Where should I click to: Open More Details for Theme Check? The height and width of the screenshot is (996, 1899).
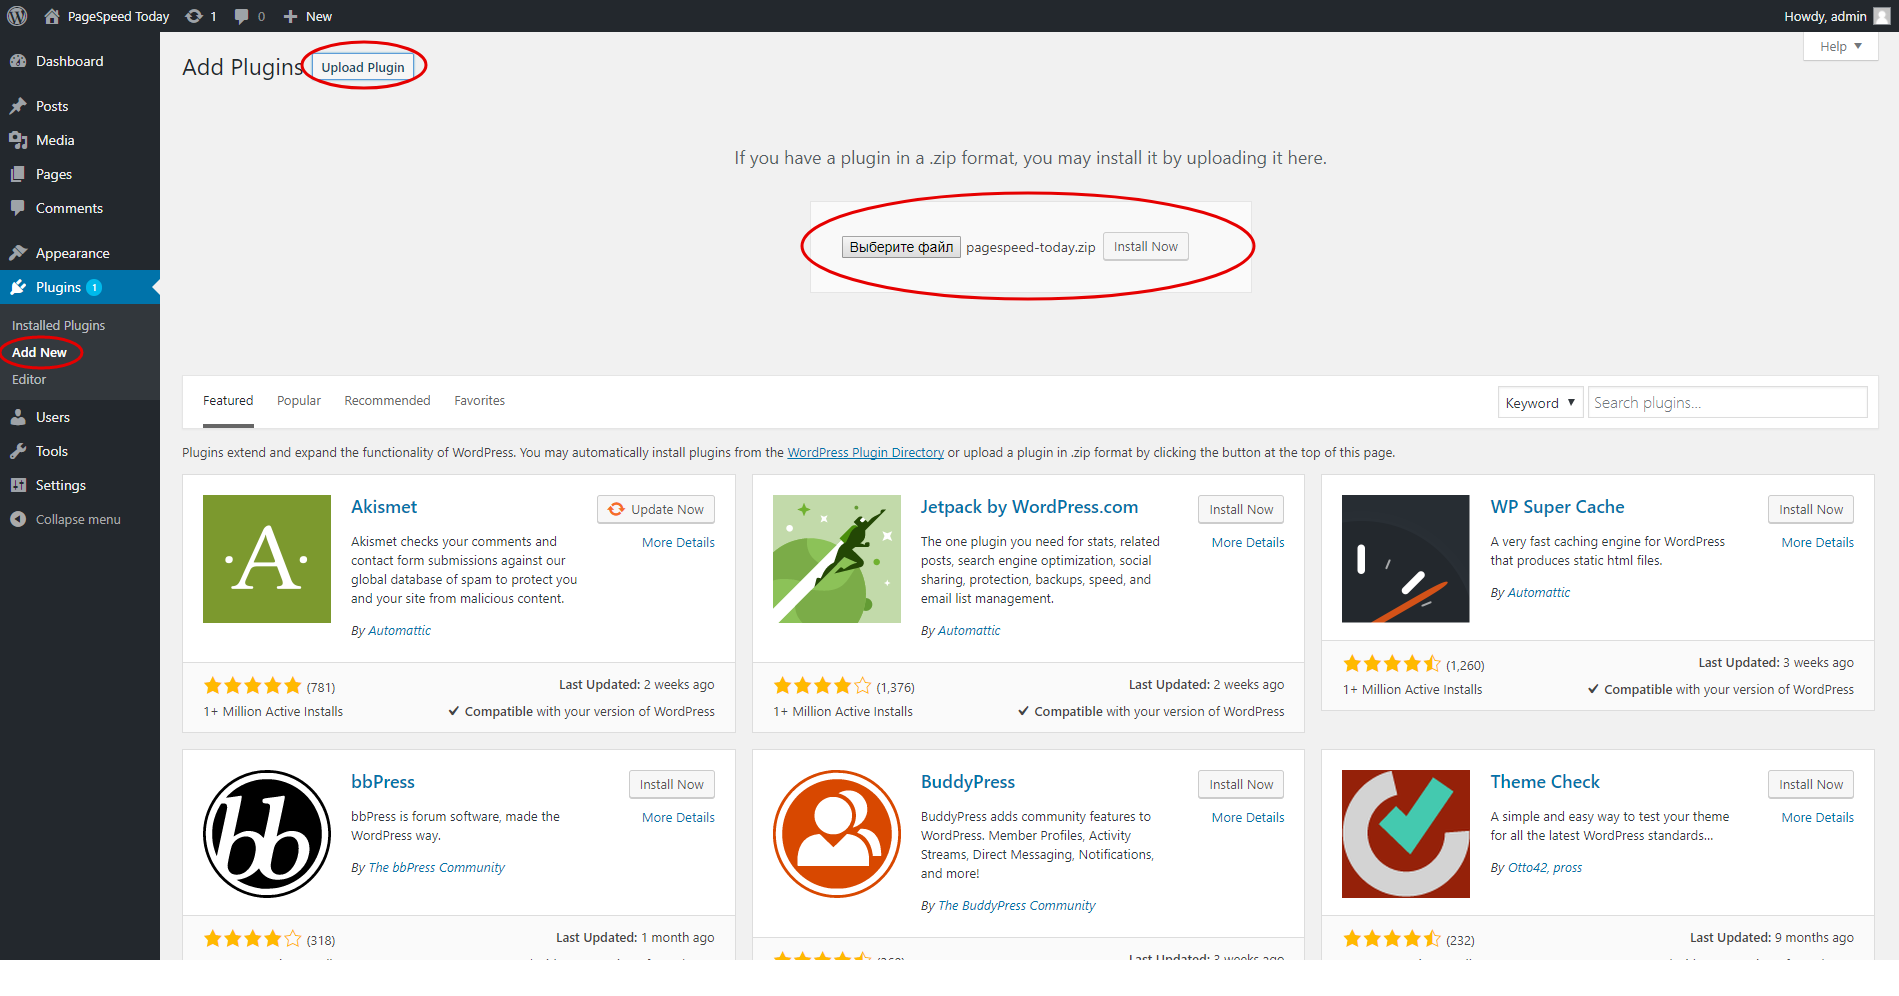[x=1818, y=818]
